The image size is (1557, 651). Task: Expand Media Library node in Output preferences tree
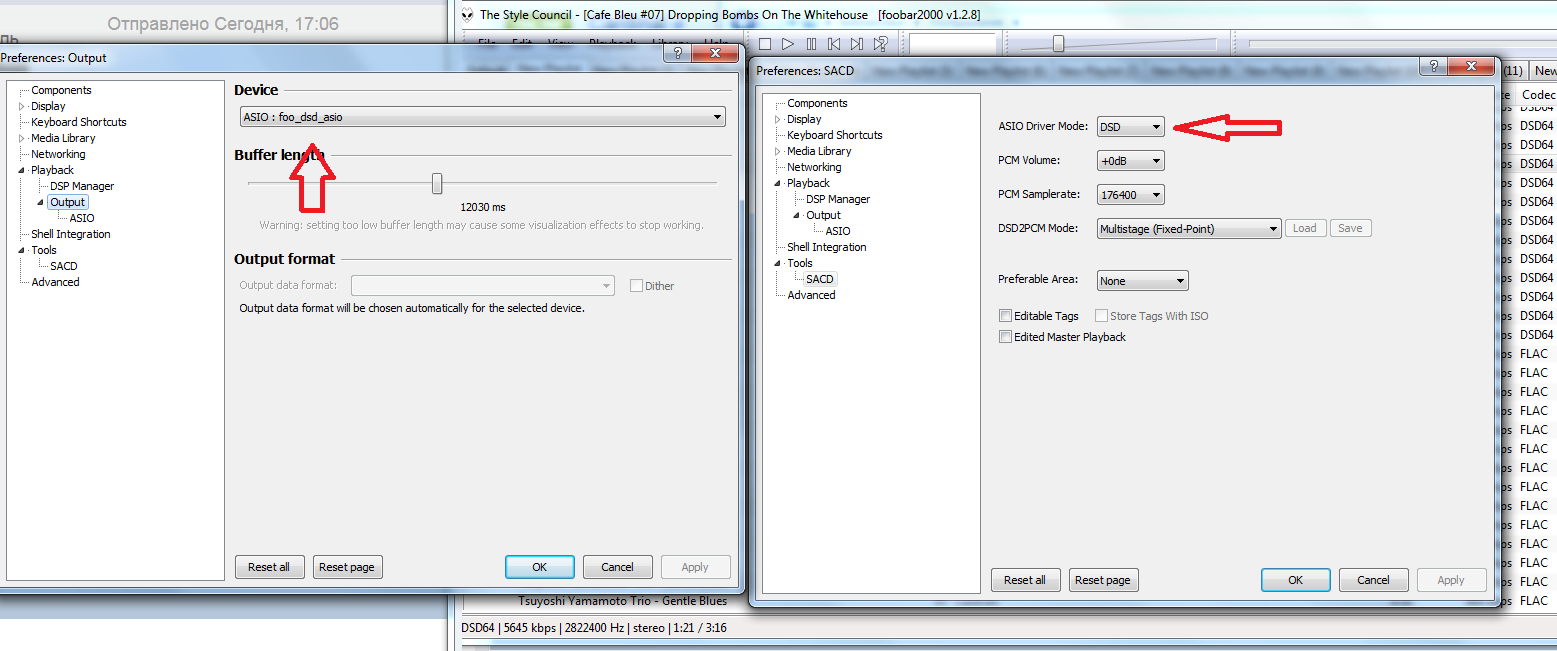coord(21,138)
